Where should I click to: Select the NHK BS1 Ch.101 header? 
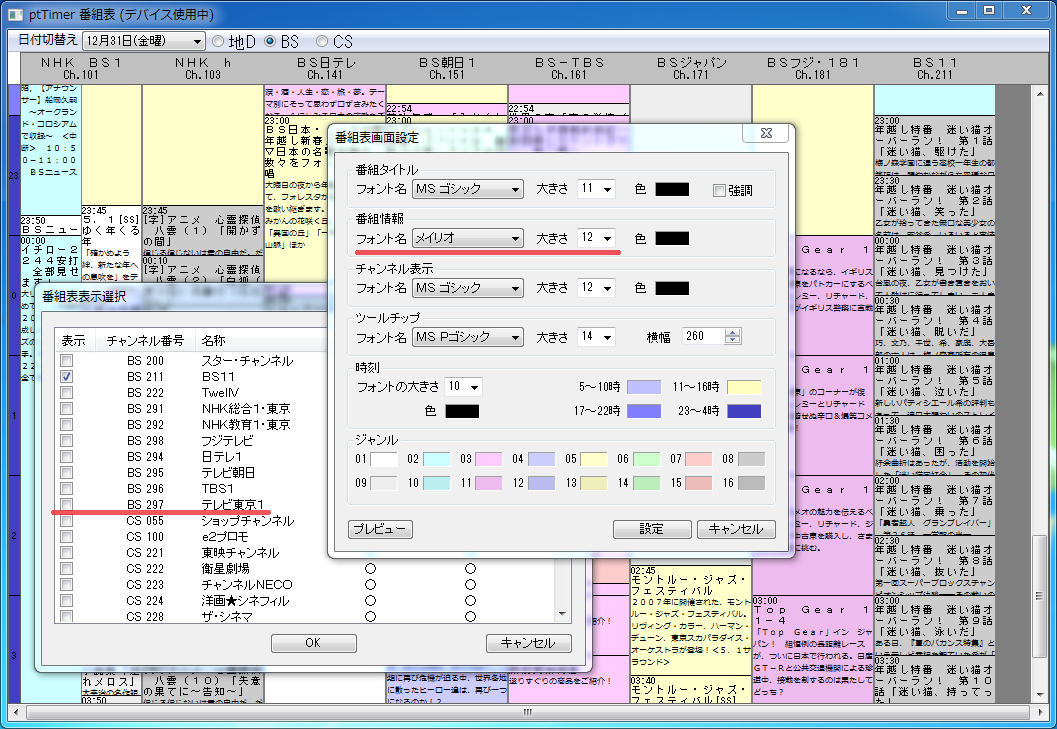tap(81, 68)
